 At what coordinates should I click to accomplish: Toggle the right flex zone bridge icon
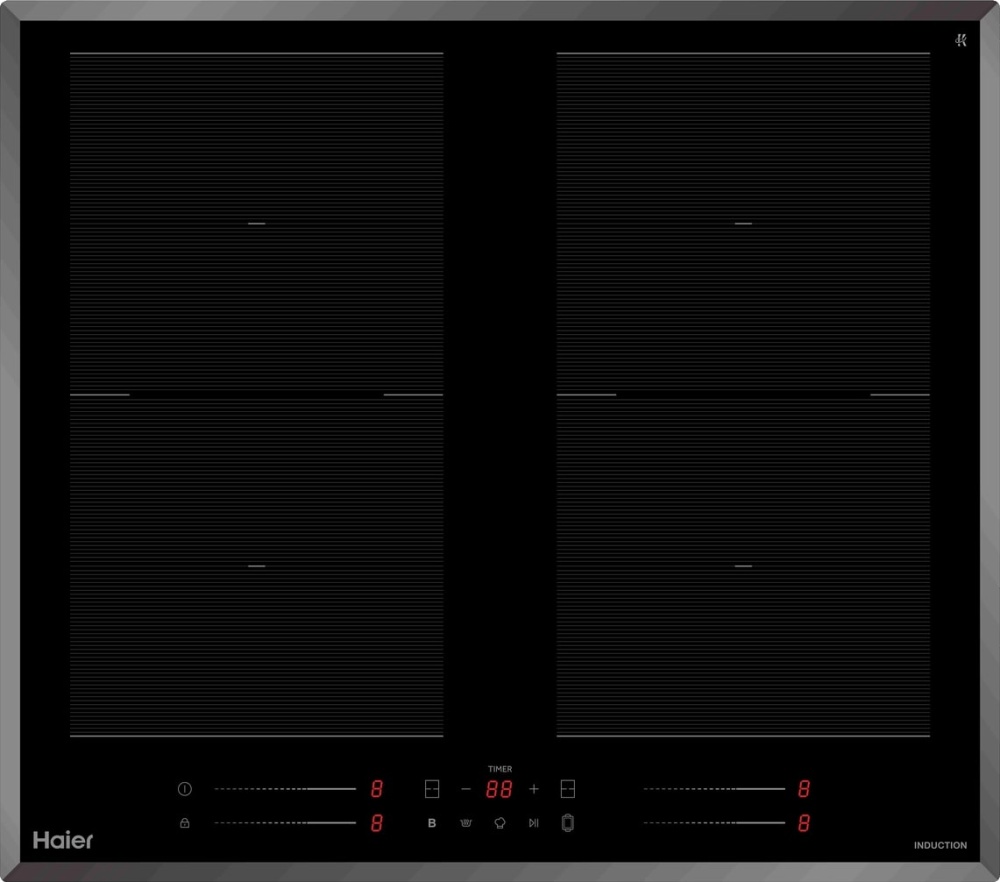(568, 789)
